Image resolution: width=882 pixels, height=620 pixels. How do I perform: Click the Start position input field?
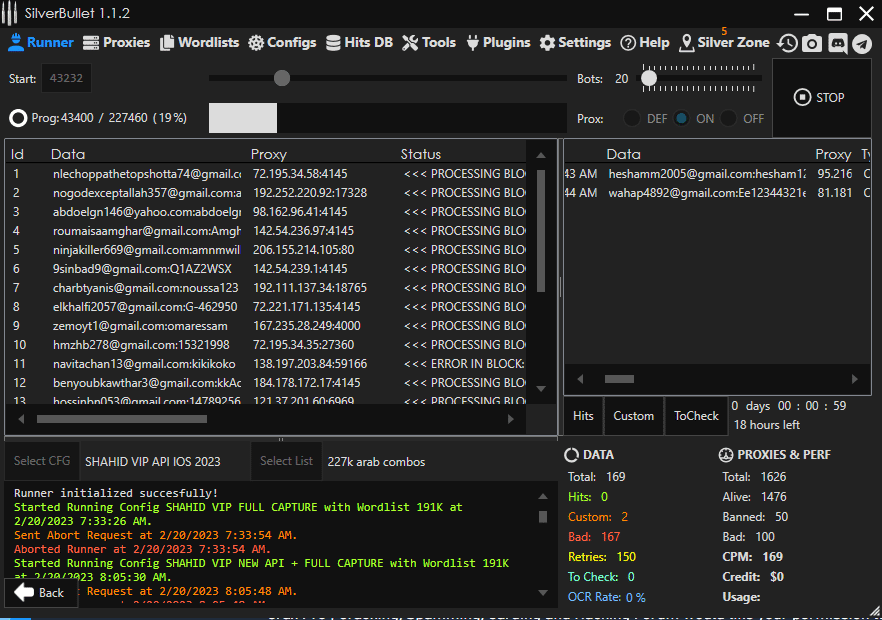66,79
